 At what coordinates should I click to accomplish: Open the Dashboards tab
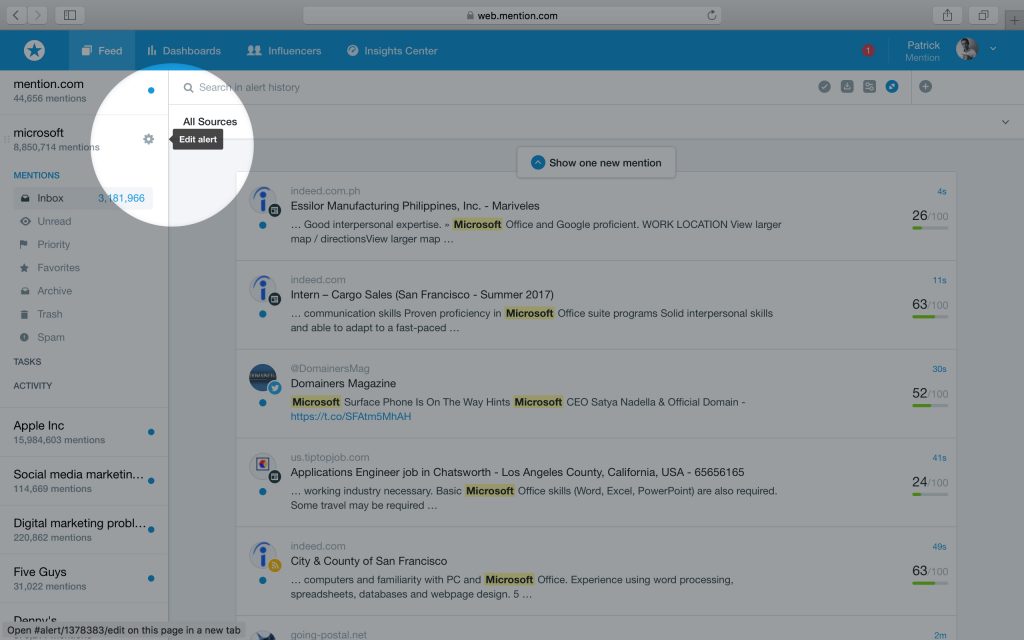click(184, 50)
